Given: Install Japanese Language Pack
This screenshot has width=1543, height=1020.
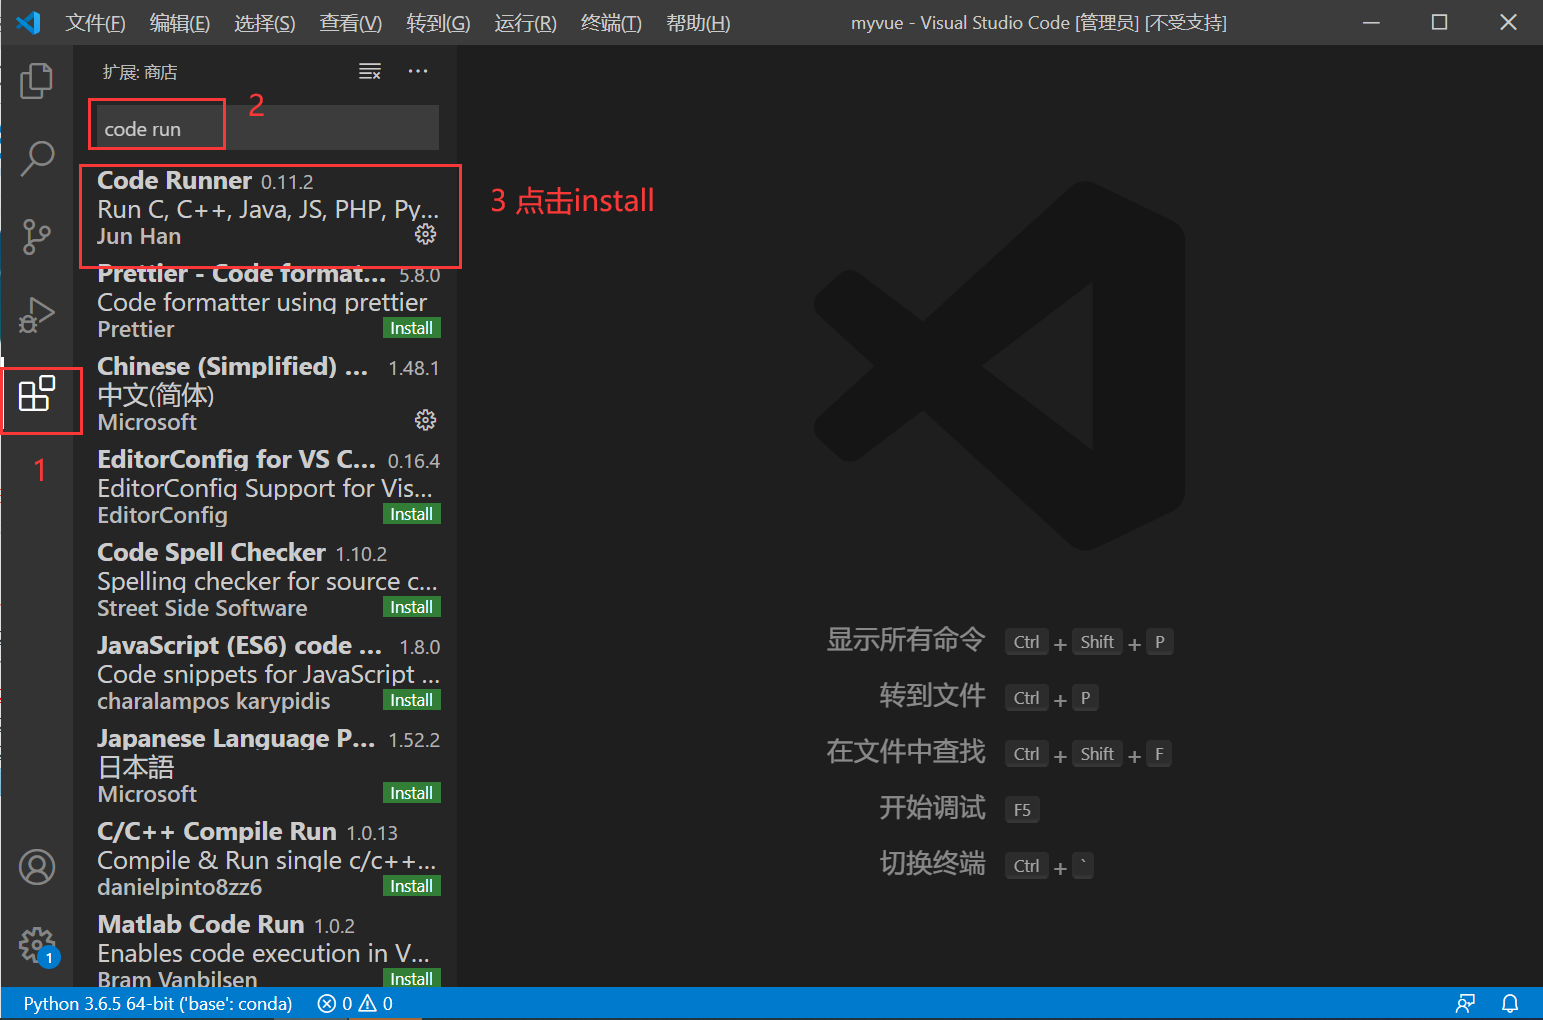Looking at the screenshot, I should tap(412, 793).
